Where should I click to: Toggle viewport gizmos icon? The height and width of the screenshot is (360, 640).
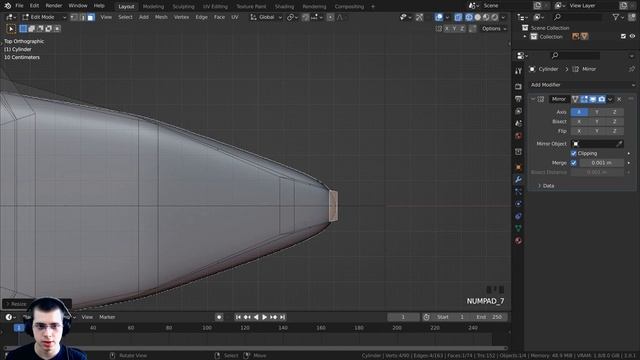(419, 17)
